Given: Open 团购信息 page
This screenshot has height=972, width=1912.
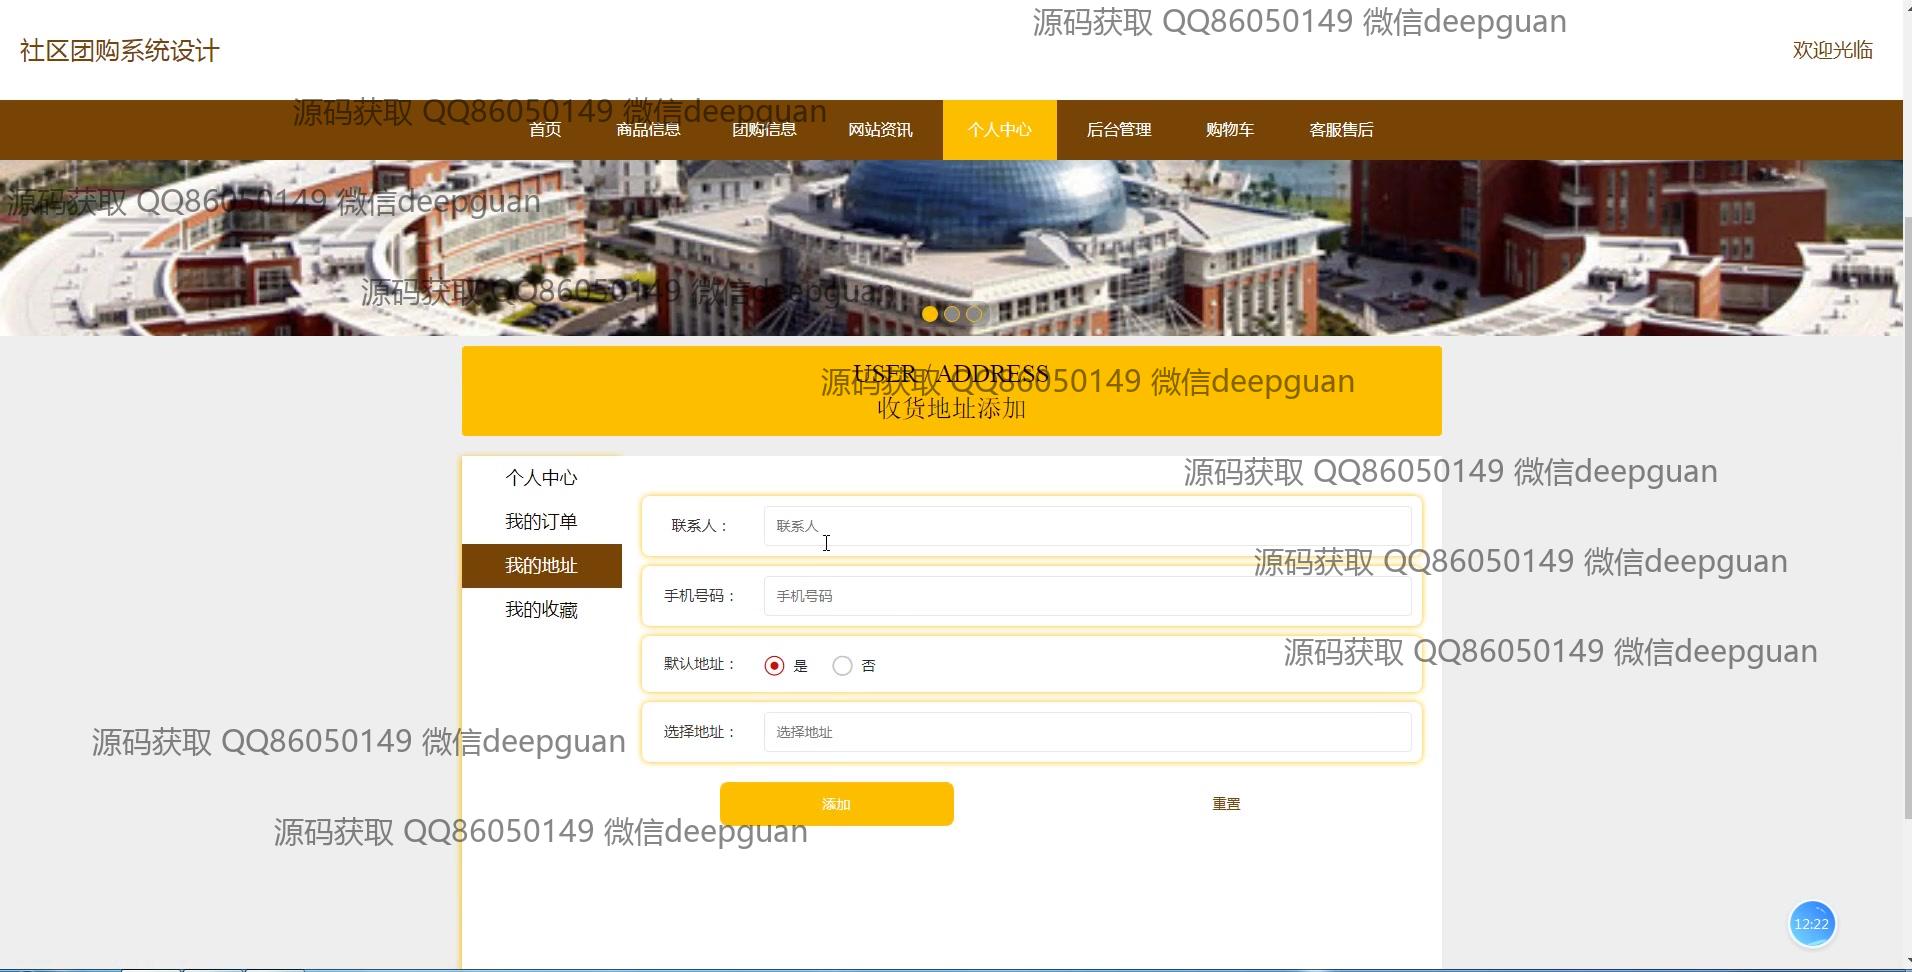Looking at the screenshot, I should [x=764, y=130].
